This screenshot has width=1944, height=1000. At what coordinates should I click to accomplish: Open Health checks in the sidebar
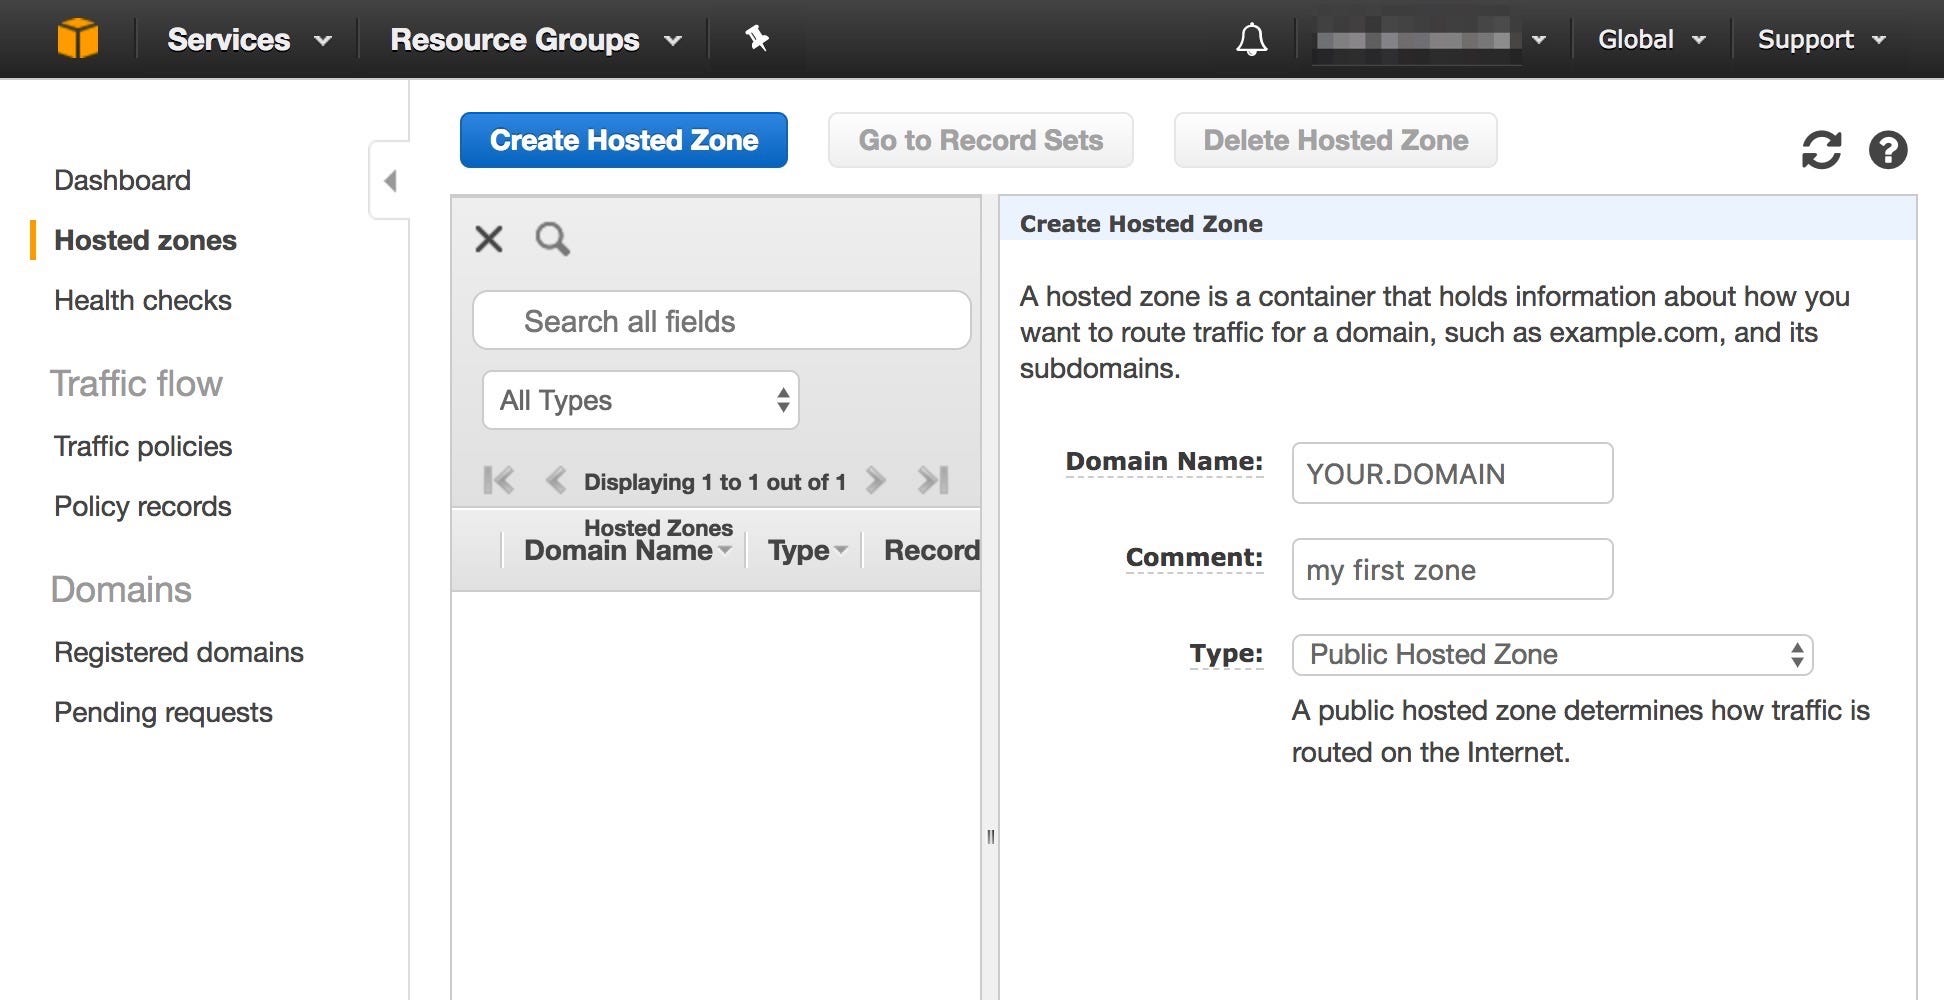pos(143,301)
